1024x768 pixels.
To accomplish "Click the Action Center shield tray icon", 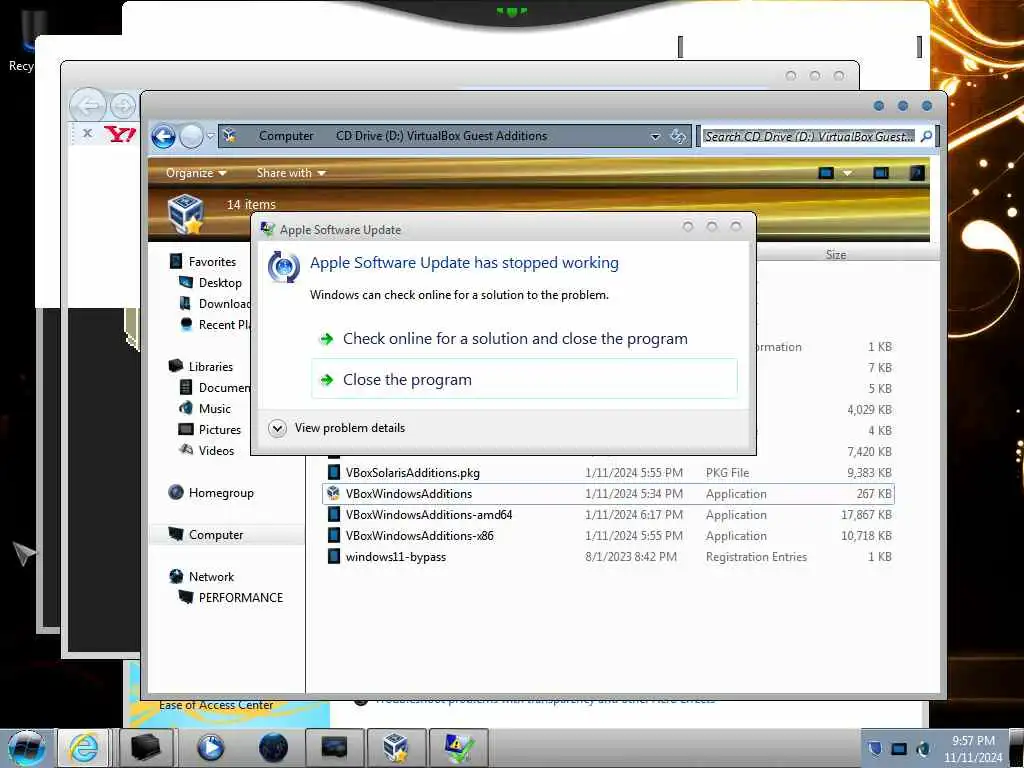I will [875, 748].
